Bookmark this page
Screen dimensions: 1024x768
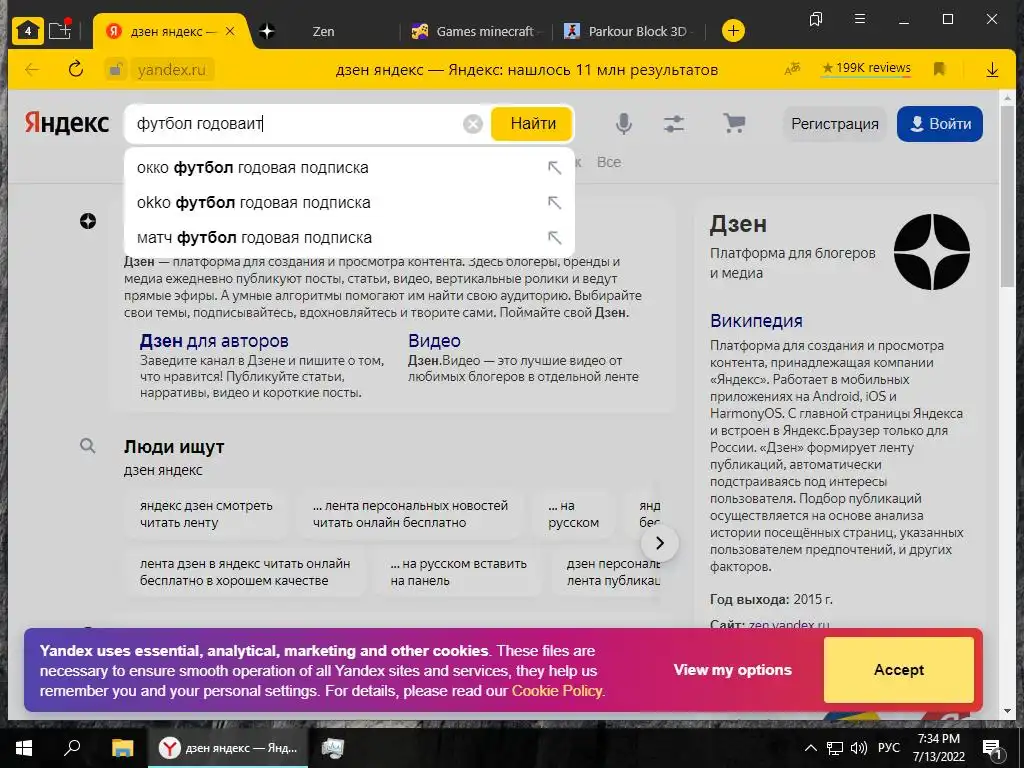pyautogui.click(x=939, y=69)
